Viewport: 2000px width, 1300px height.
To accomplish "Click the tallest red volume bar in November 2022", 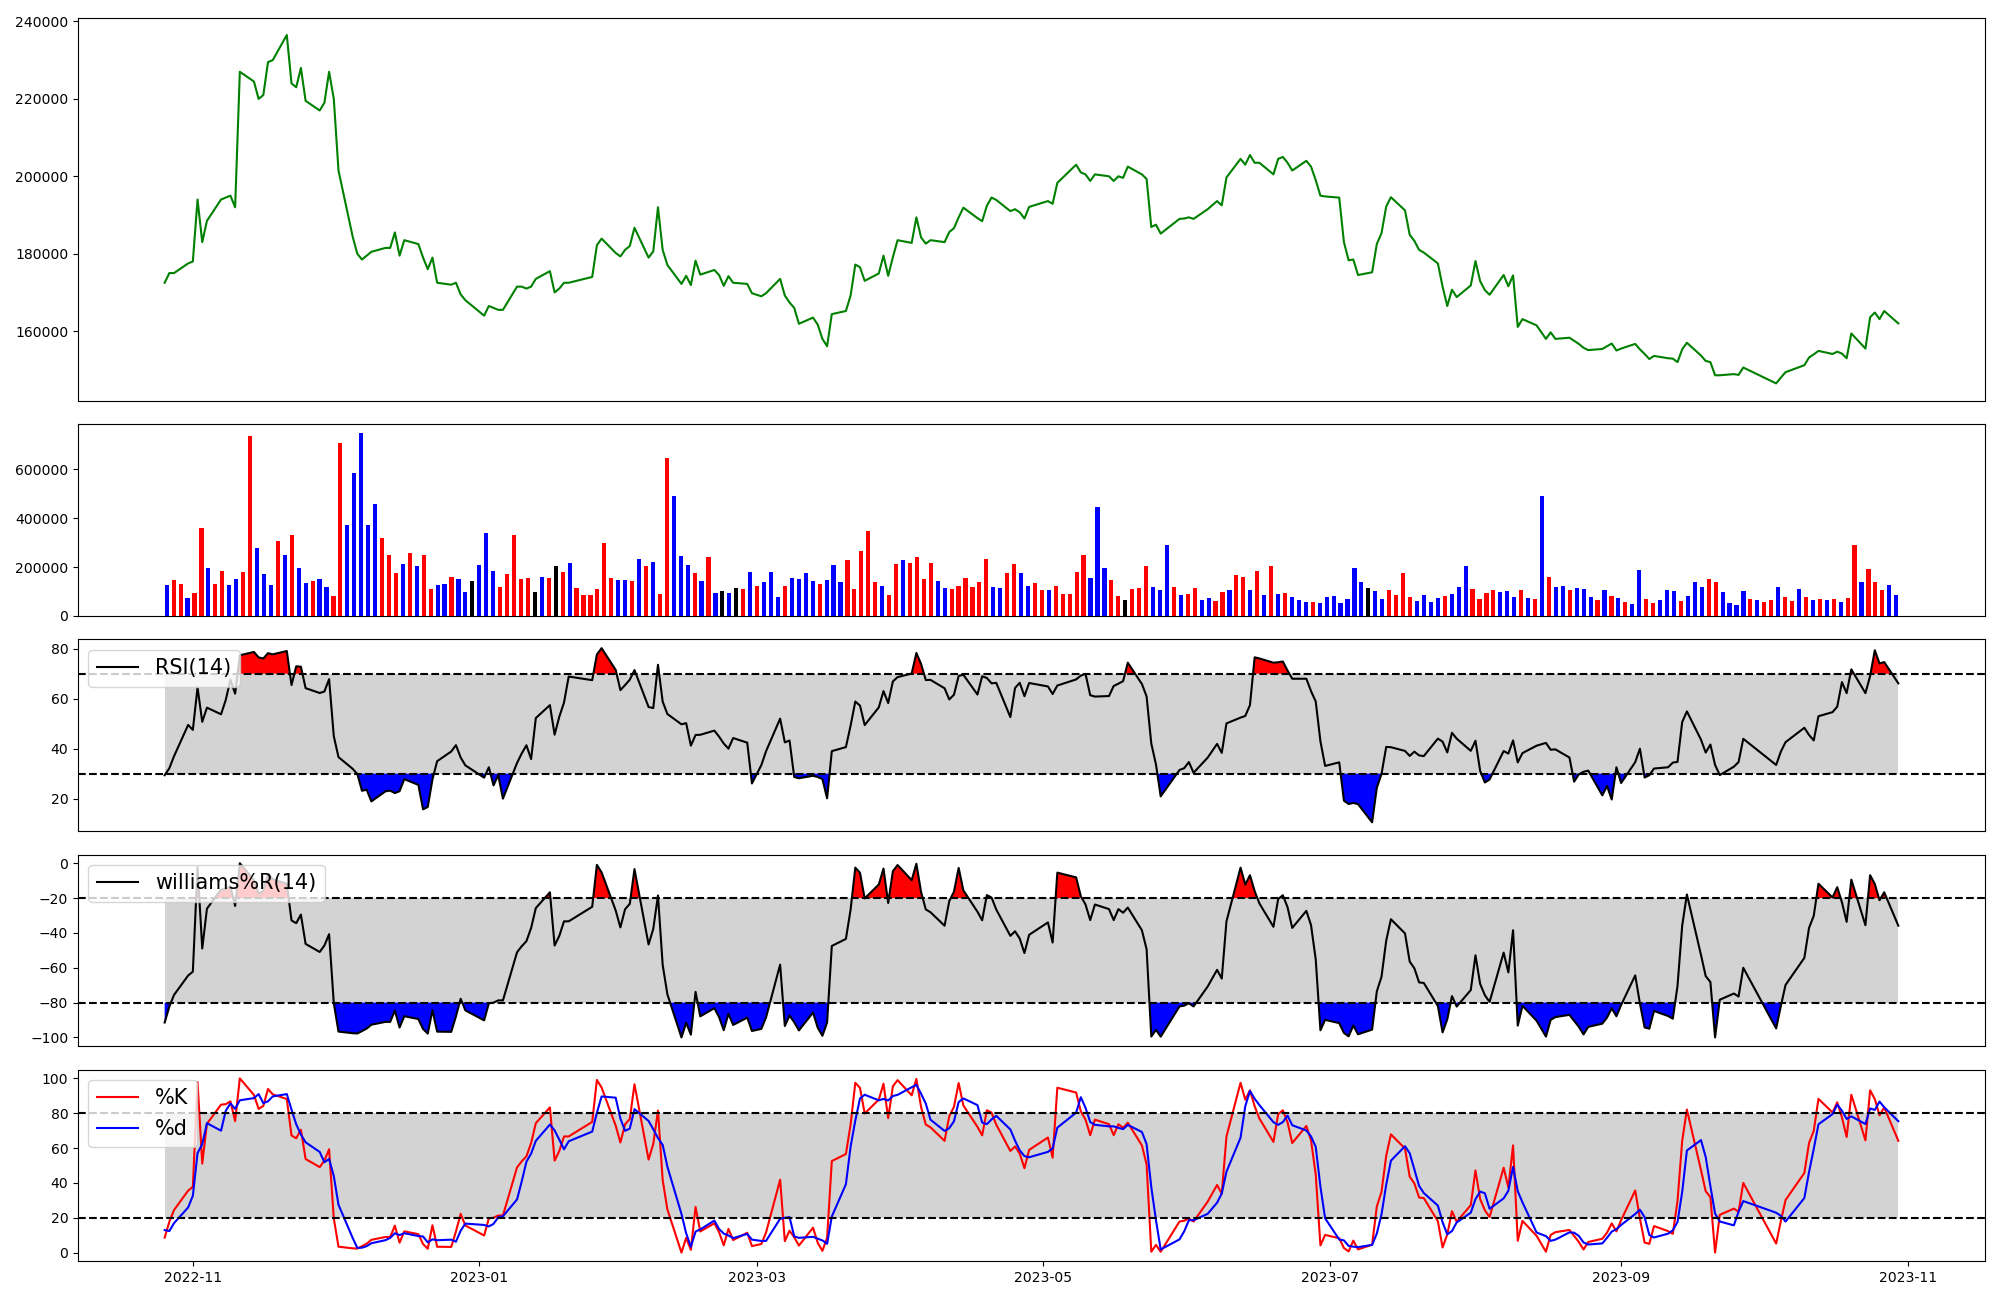I will [250, 526].
